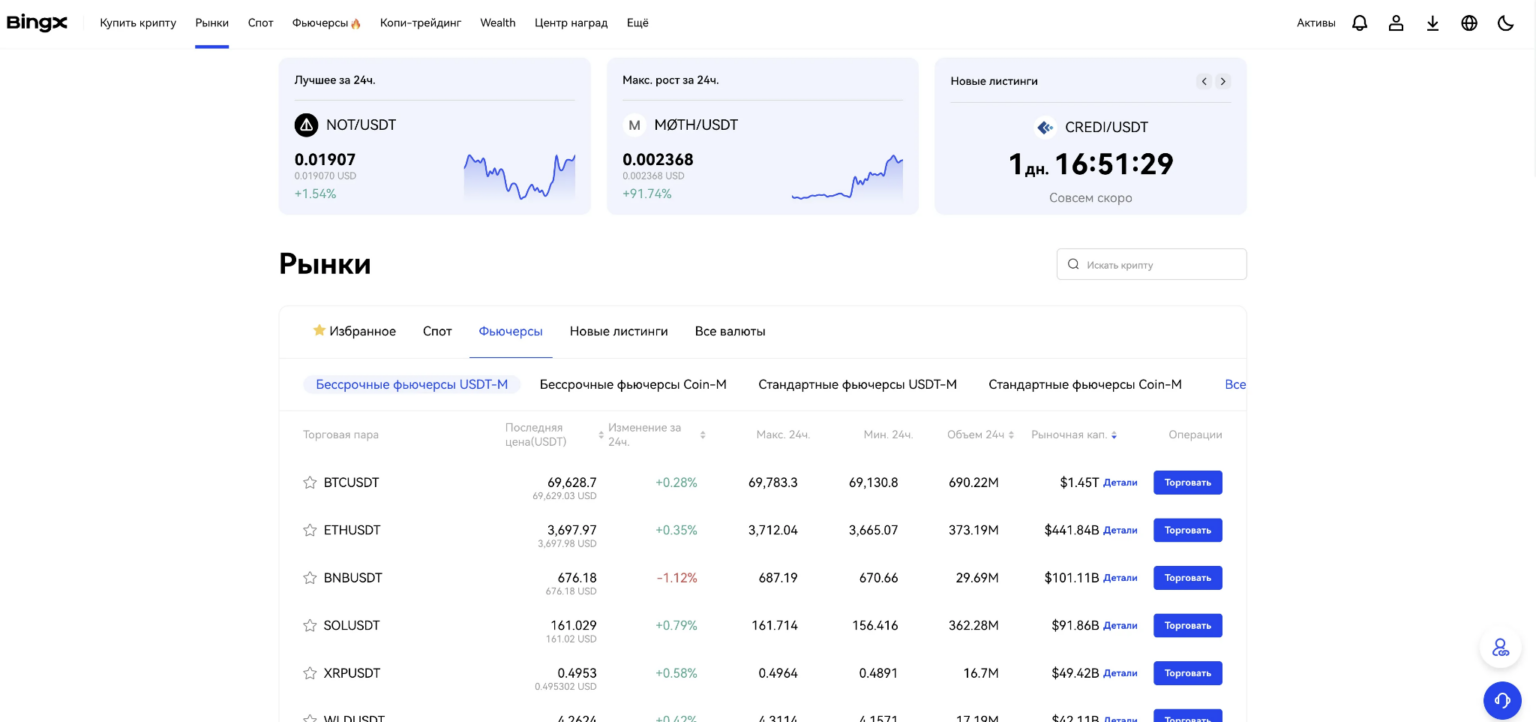This screenshot has height=722, width=1536.
Task: Switch to the Спот markets tab
Action: pyautogui.click(x=437, y=330)
